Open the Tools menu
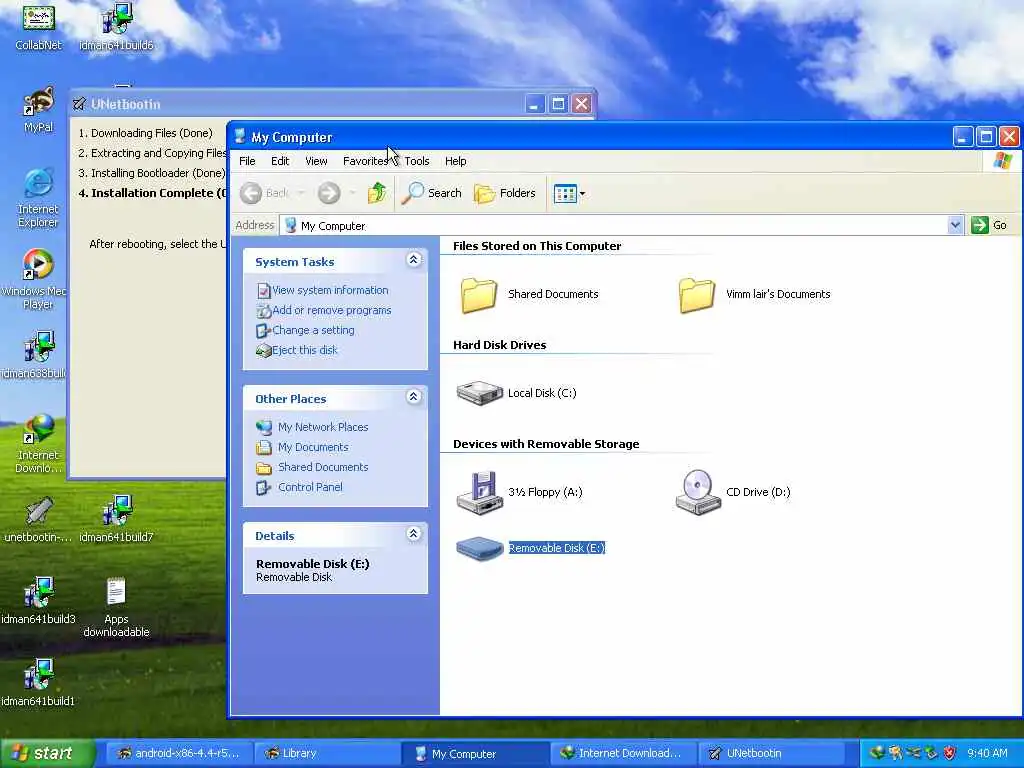This screenshot has width=1024, height=768. [417, 161]
